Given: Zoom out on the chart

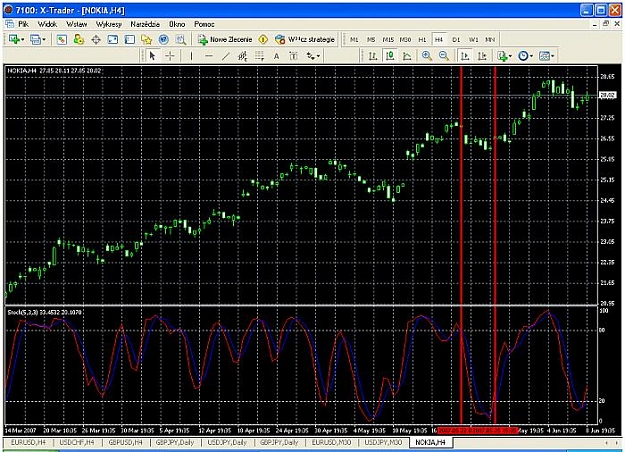Looking at the screenshot, I should [x=444, y=56].
